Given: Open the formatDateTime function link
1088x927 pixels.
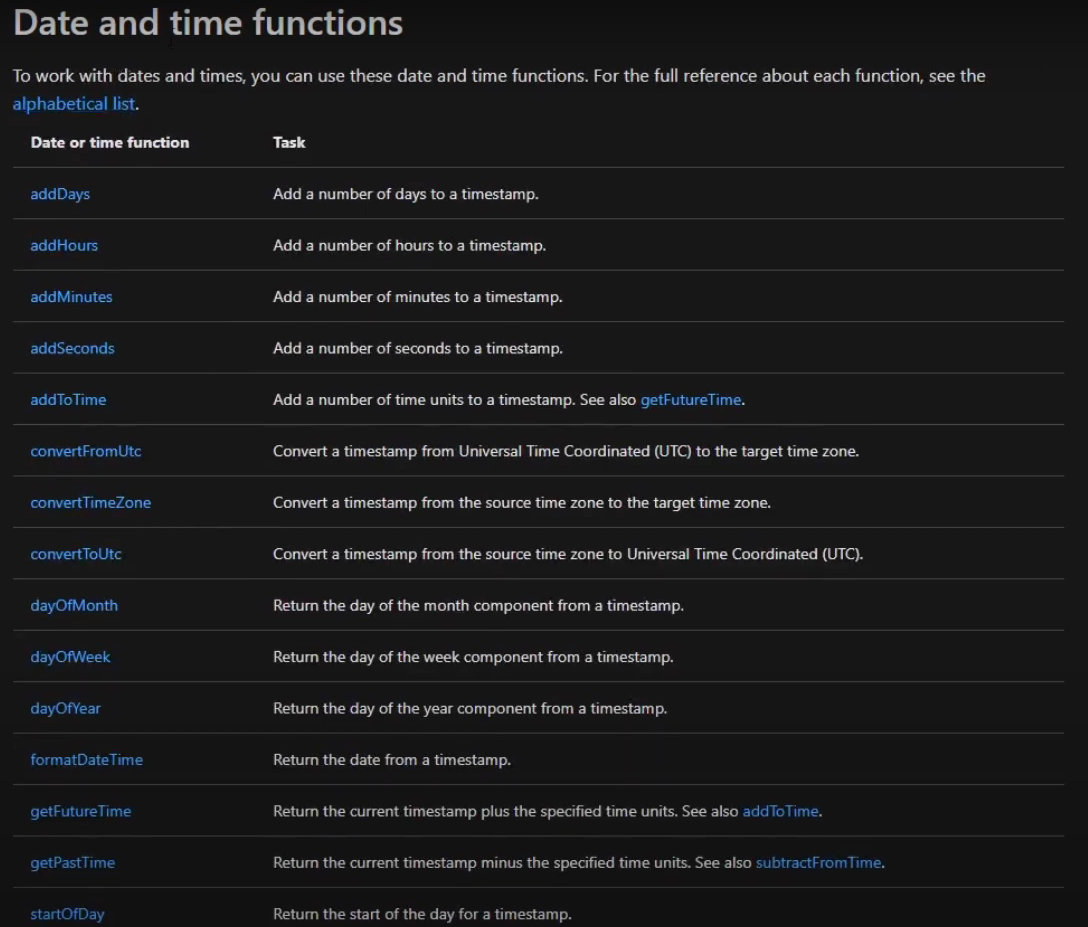Looking at the screenshot, I should click(87, 760).
